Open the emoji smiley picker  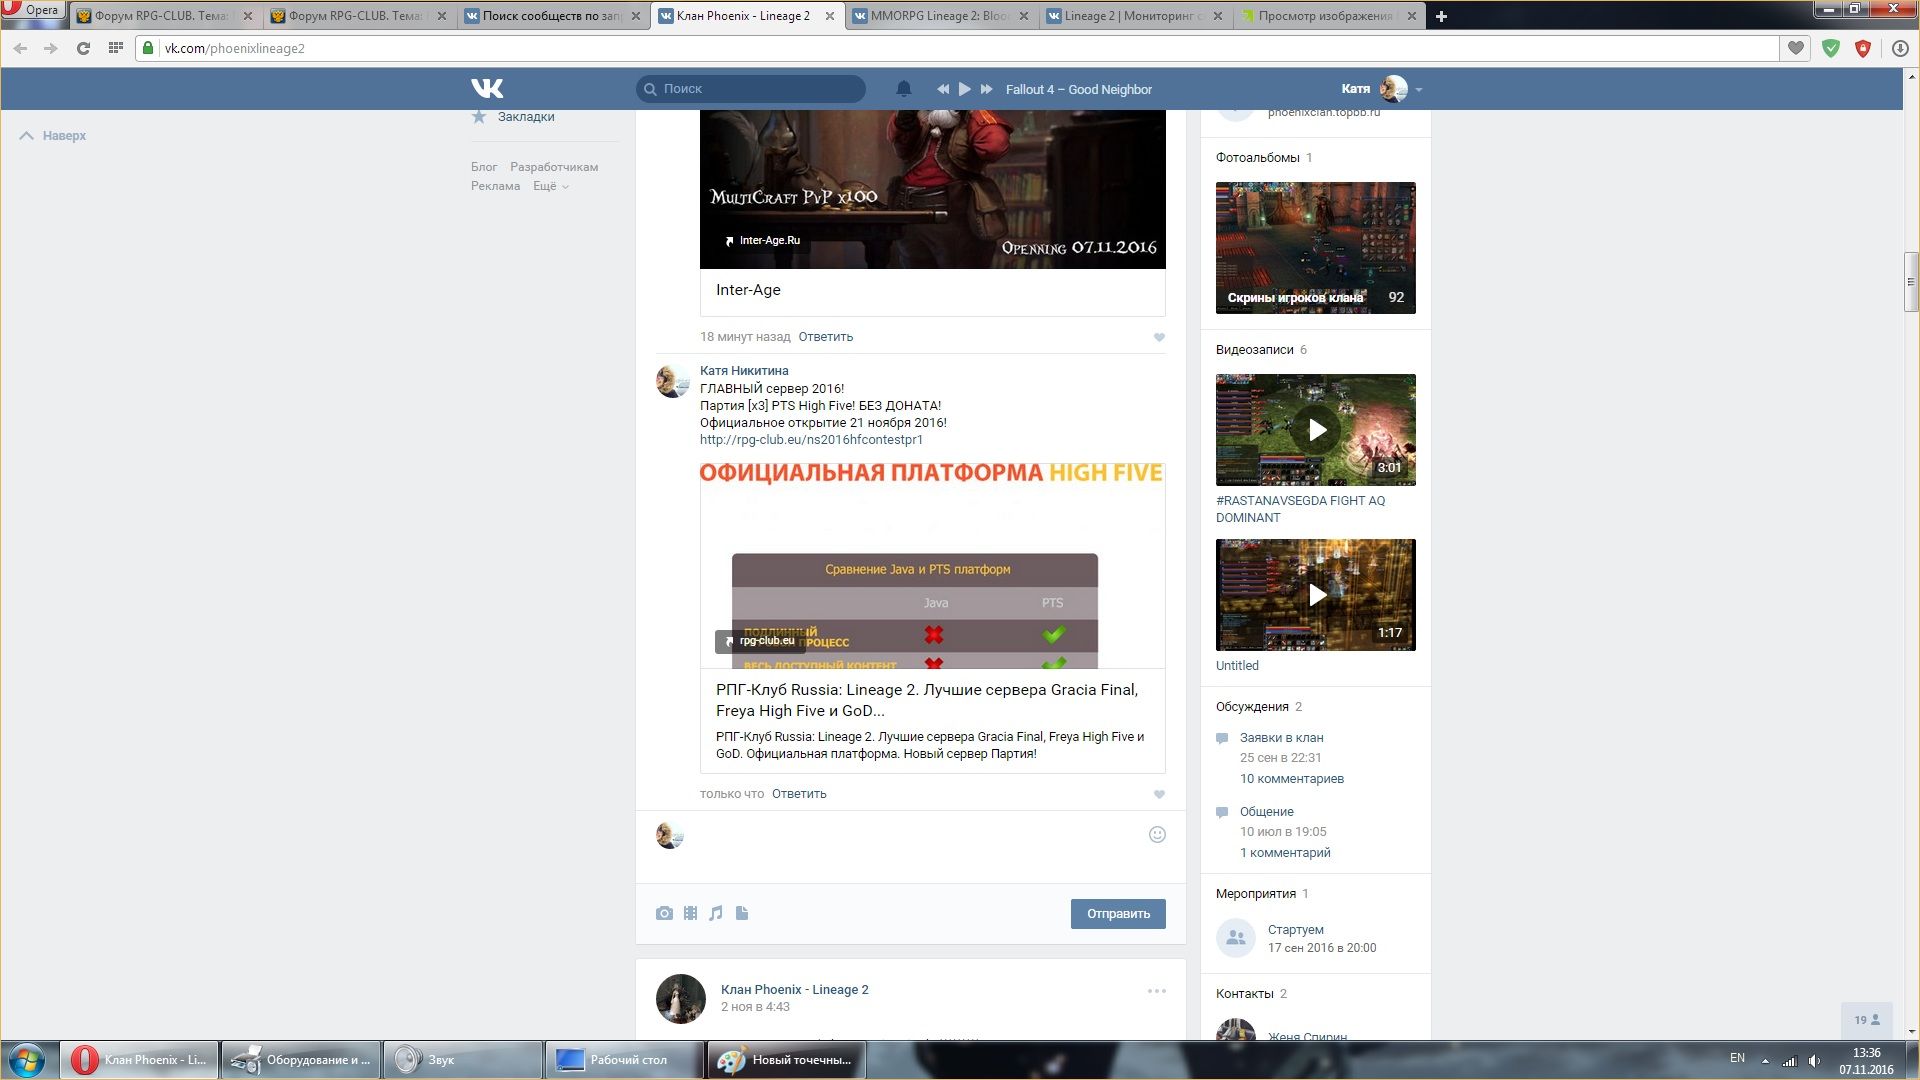(x=1157, y=835)
